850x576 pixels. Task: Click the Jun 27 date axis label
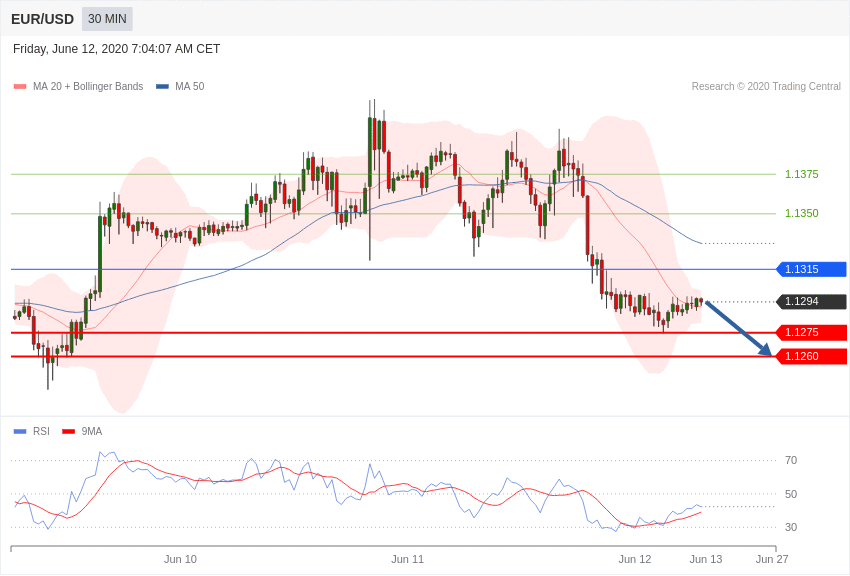[772, 559]
